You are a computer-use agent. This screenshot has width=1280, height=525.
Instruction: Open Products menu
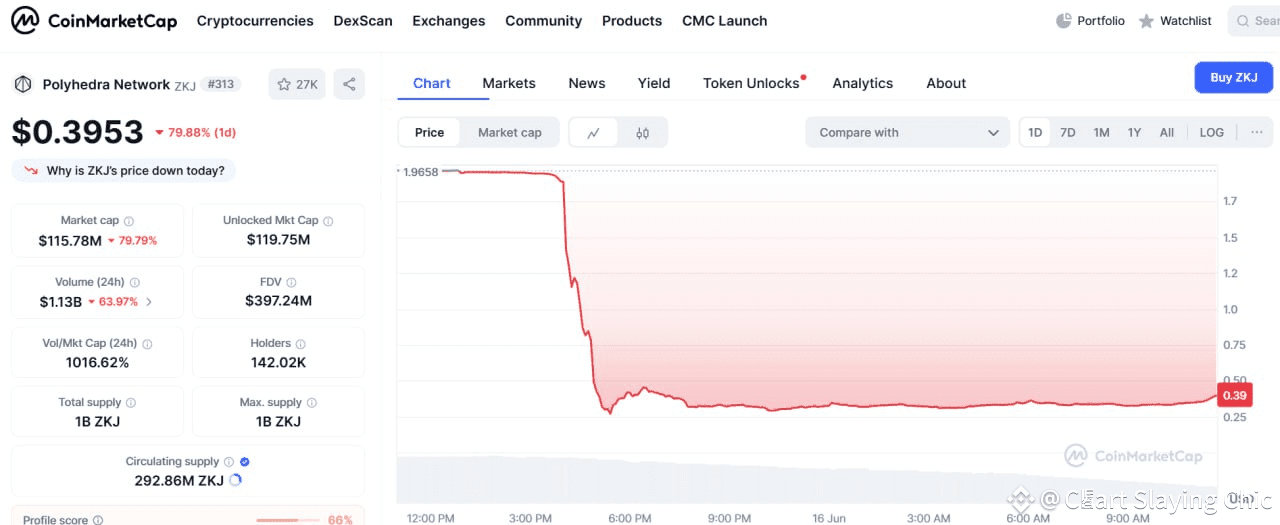point(632,21)
